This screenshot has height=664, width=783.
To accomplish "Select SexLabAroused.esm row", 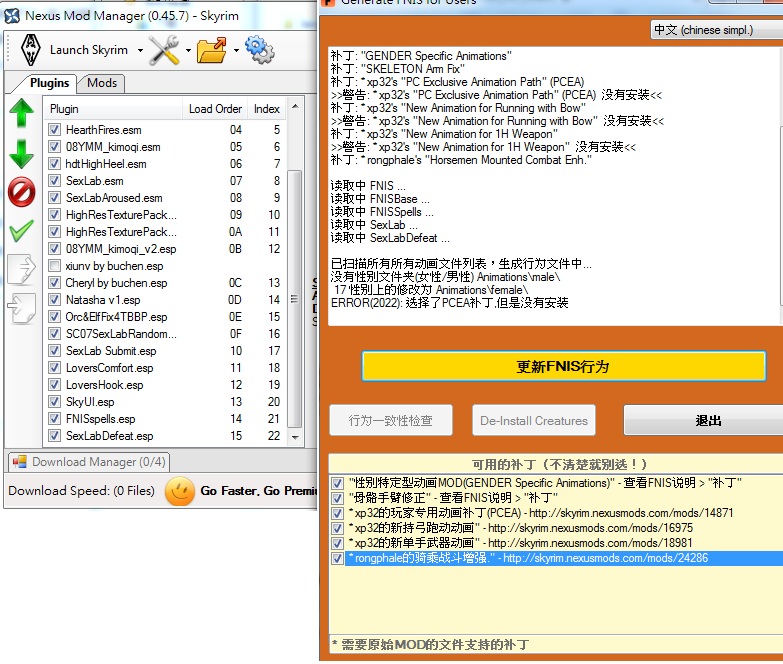I will (x=165, y=198).
